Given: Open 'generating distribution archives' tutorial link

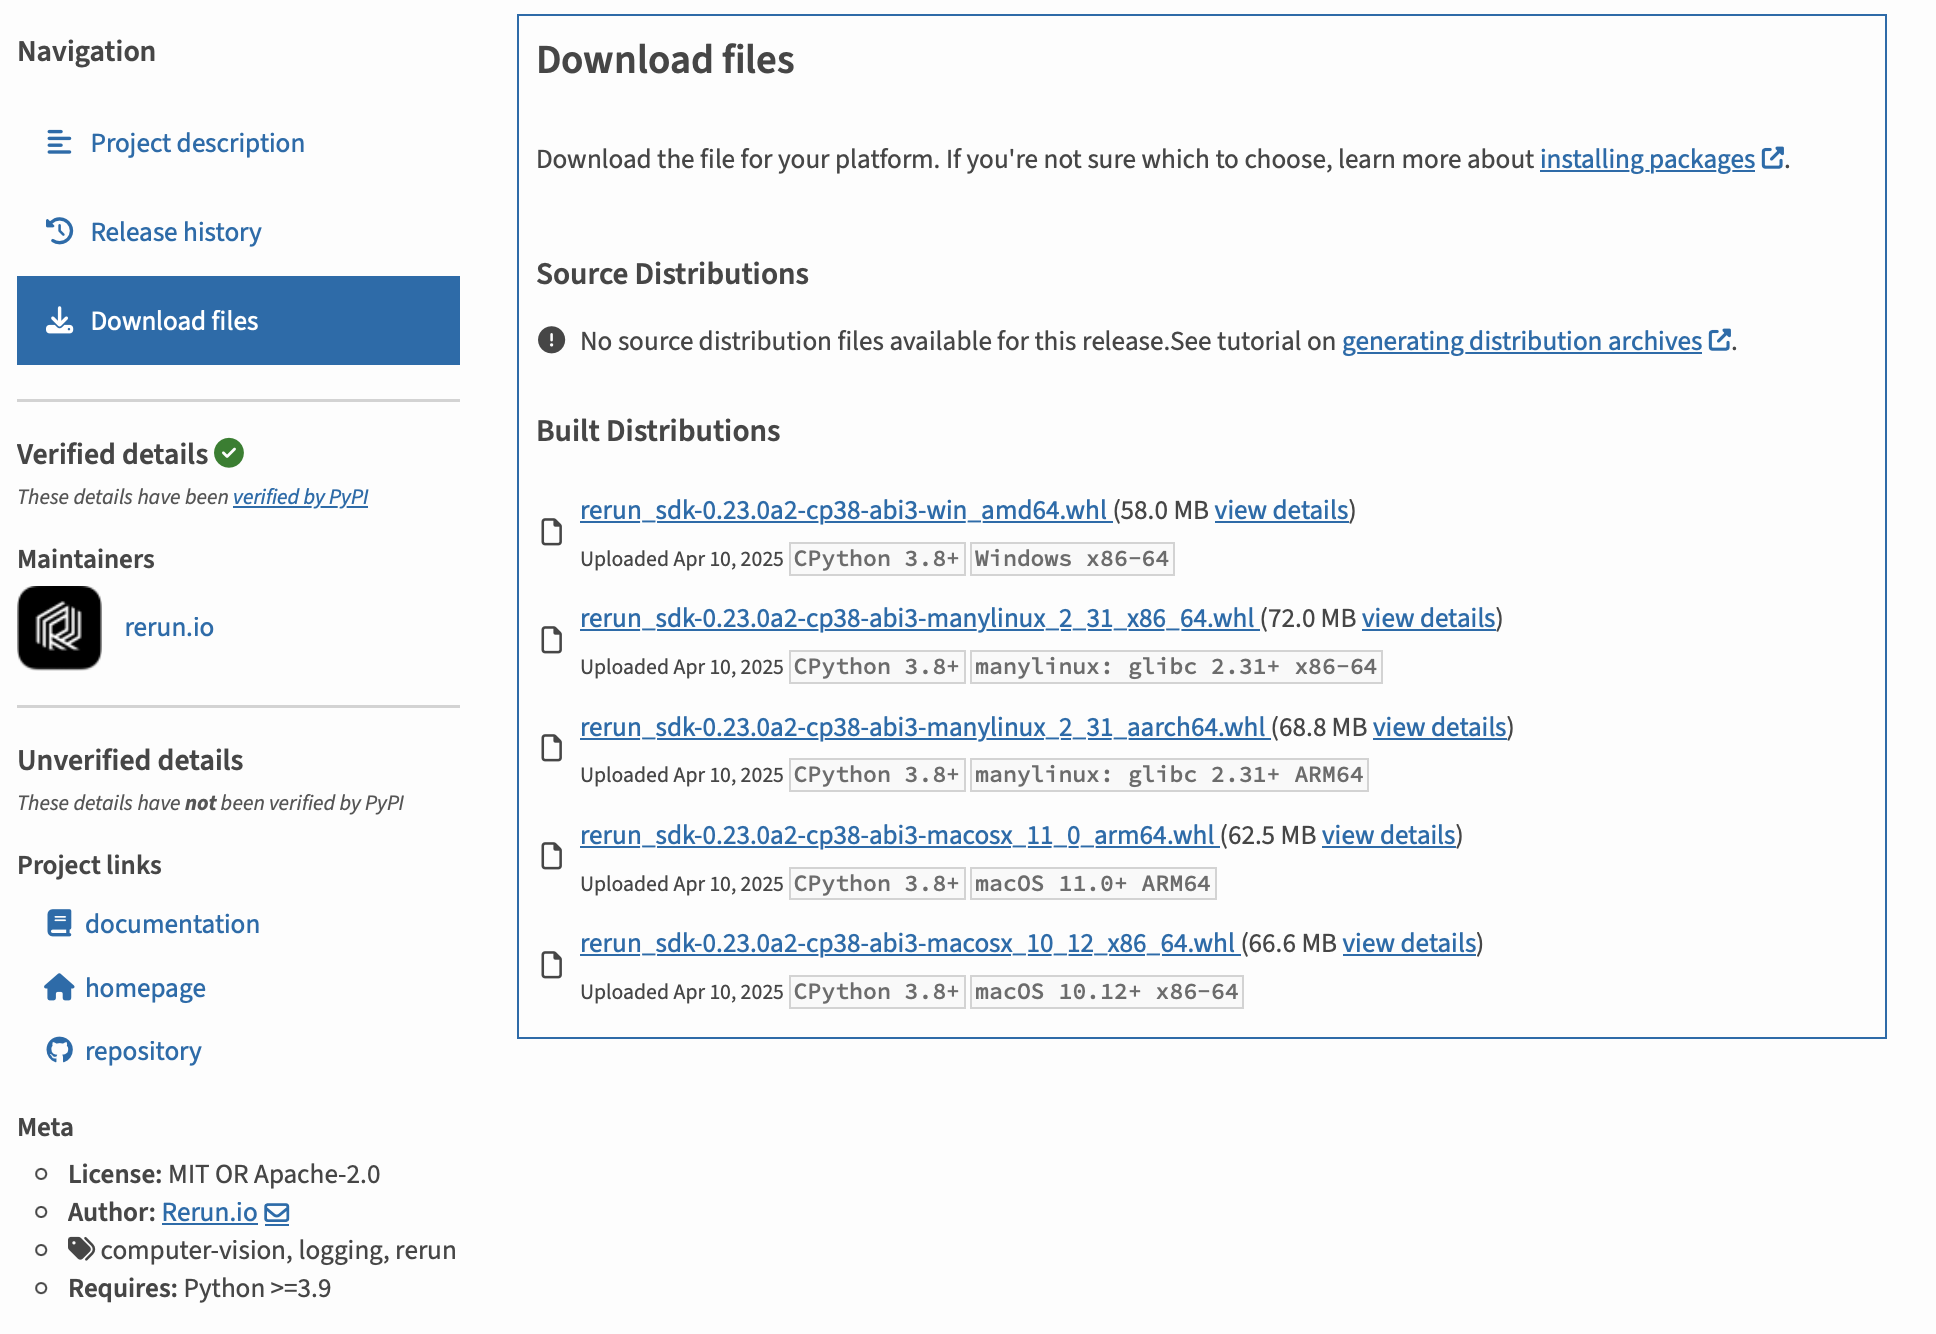Looking at the screenshot, I should click(x=1521, y=341).
